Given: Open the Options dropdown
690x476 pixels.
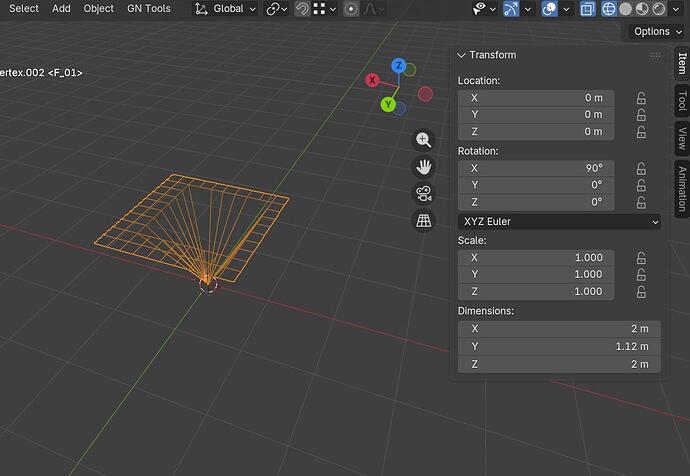Looking at the screenshot, I should tap(657, 32).
